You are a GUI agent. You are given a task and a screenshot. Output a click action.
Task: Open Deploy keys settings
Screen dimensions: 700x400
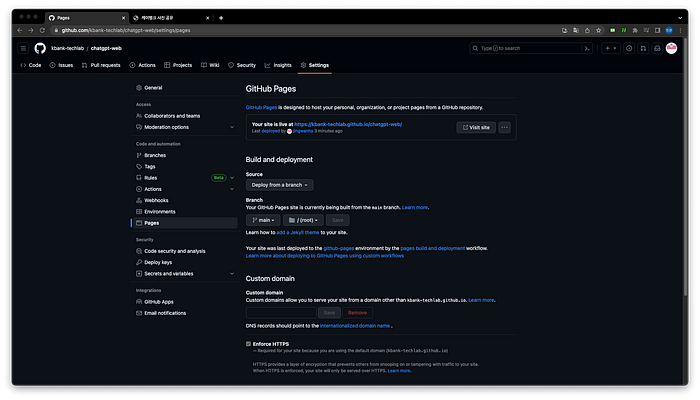161,262
